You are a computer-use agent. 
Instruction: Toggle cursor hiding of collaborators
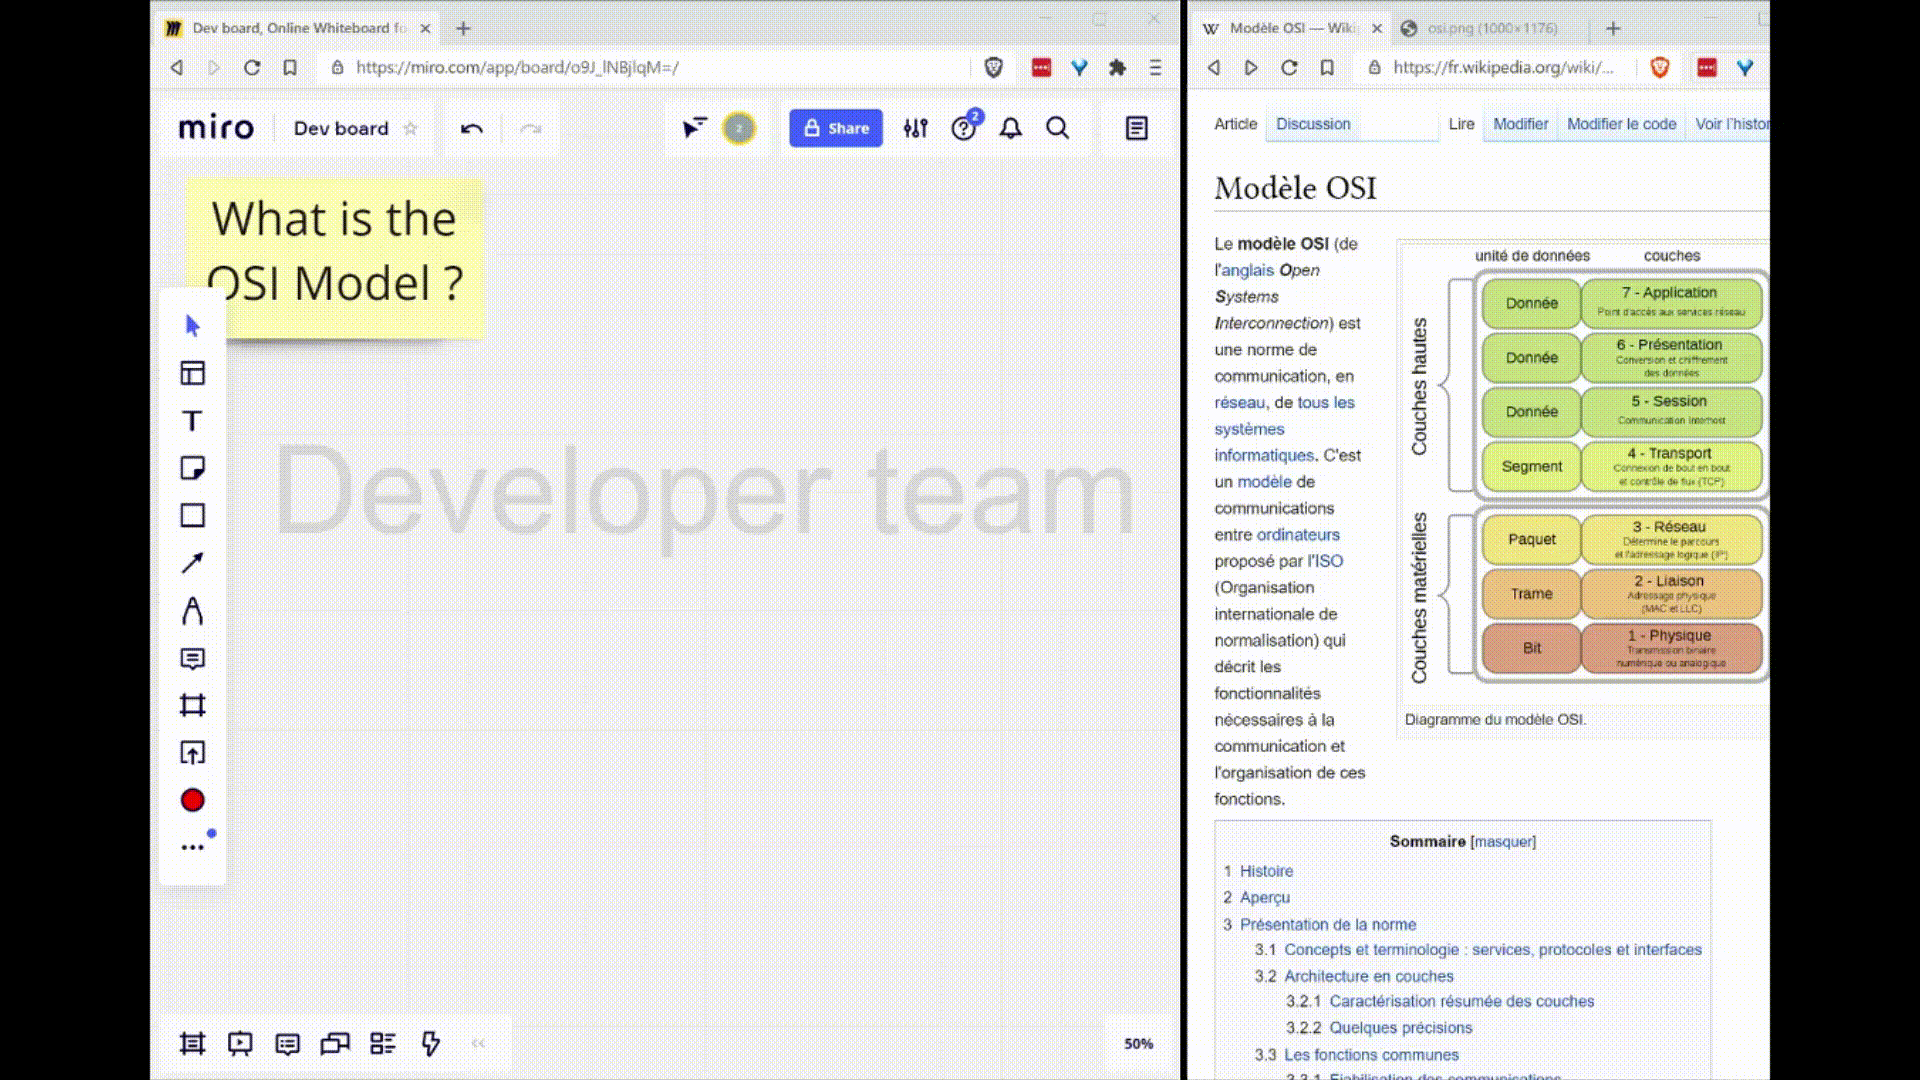click(694, 128)
